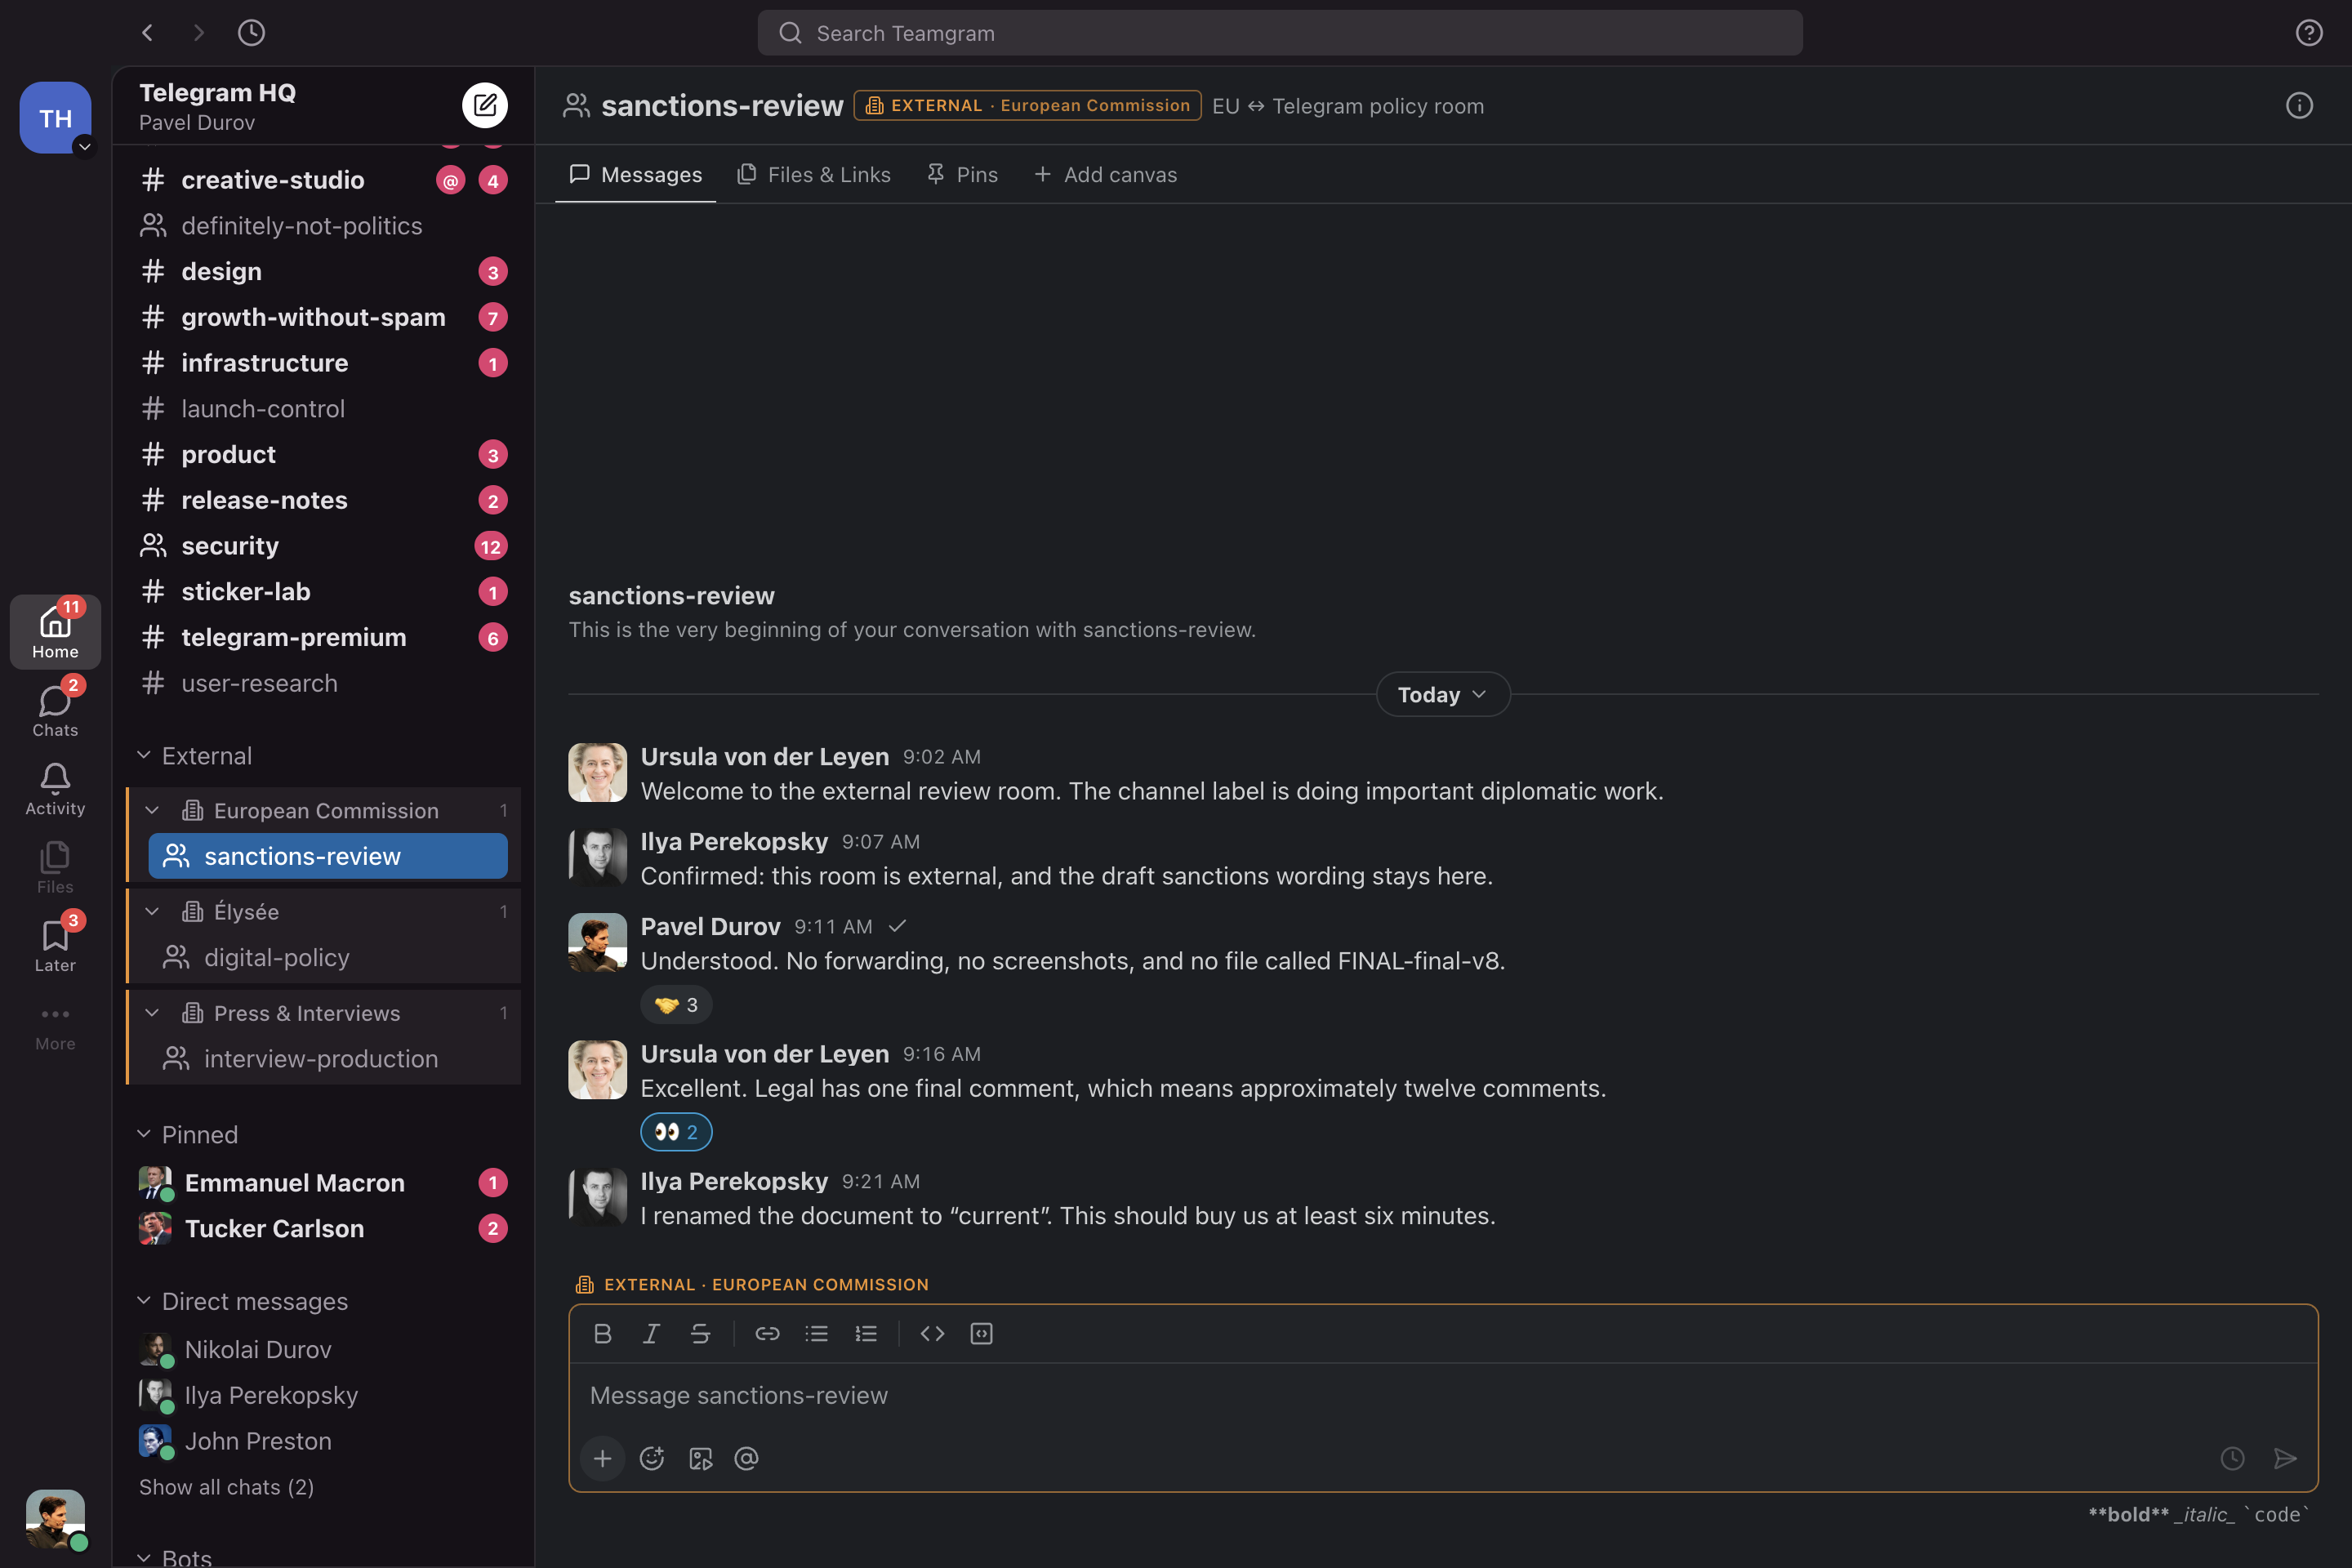Image resolution: width=2352 pixels, height=1568 pixels.
Task: Switch to the Files & Links tab
Action: 813,175
